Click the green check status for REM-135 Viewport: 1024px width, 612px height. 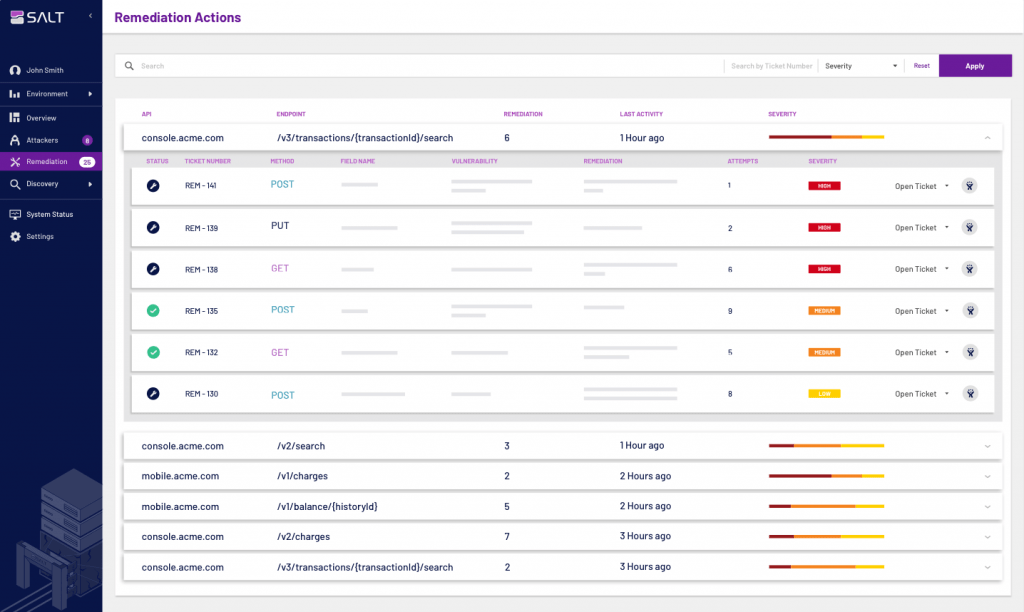(x=153, y=311)
